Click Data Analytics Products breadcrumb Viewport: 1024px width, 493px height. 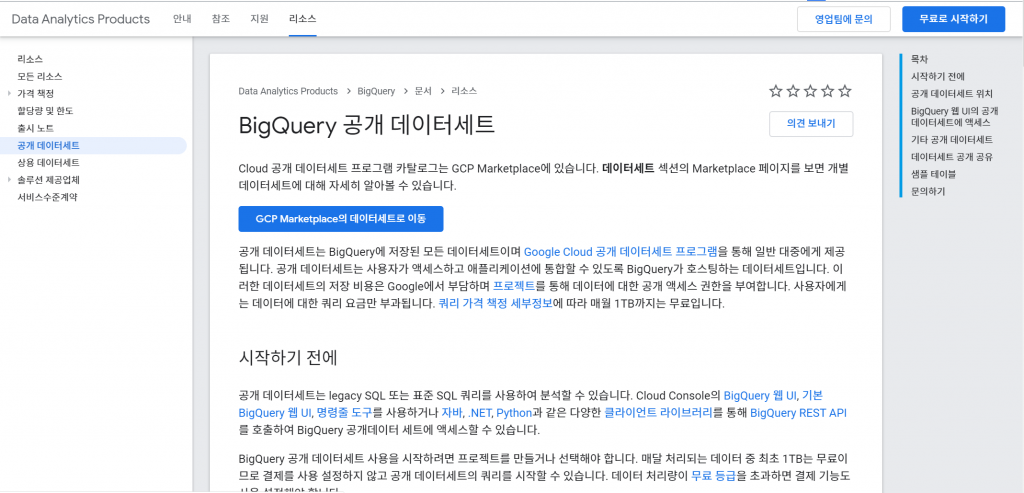pyautogui.click(x=289, y=91)
